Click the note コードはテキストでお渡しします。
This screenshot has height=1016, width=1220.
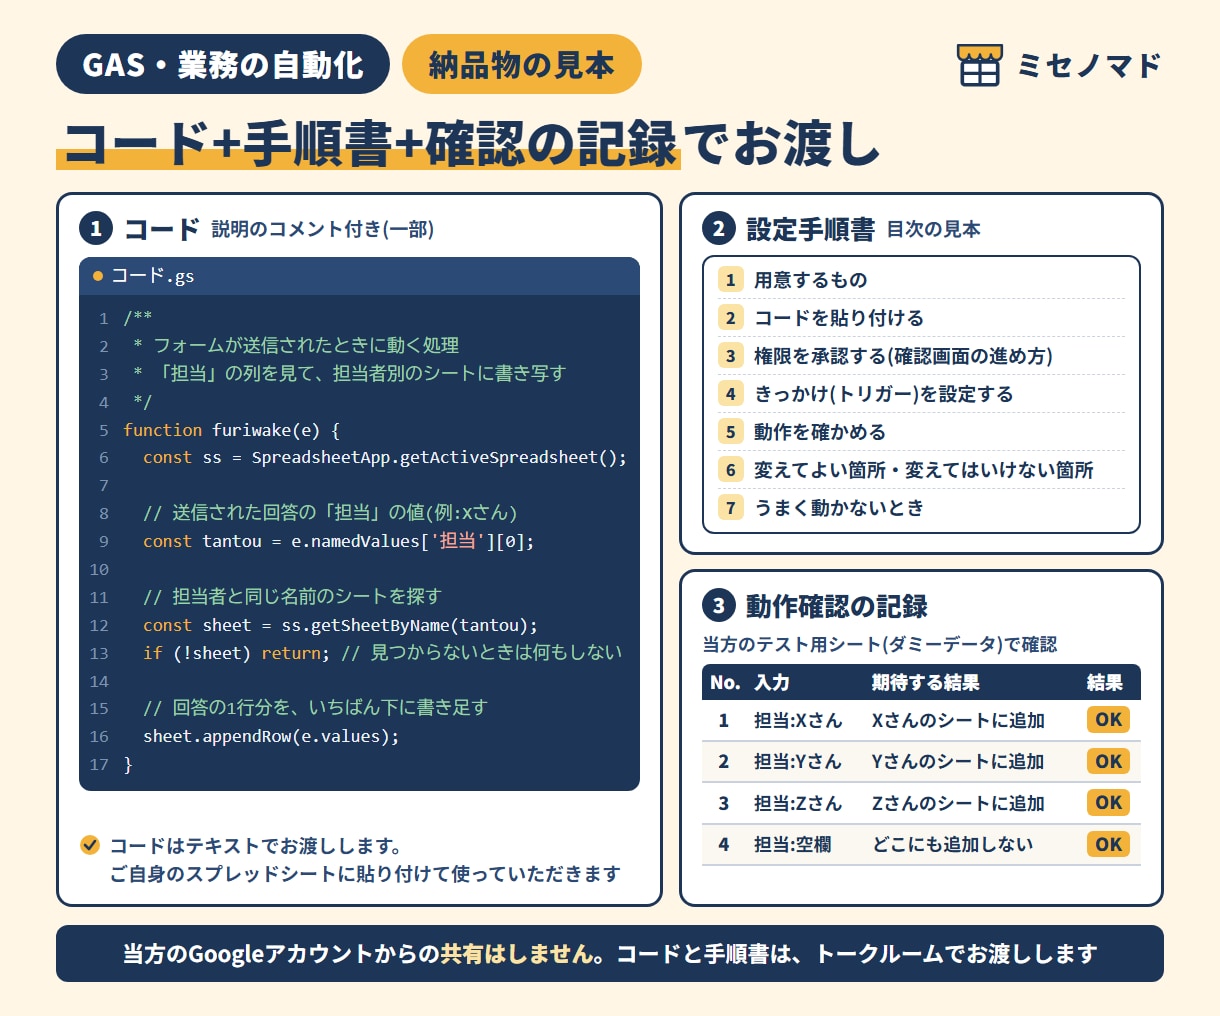click(x=256, y=846)
